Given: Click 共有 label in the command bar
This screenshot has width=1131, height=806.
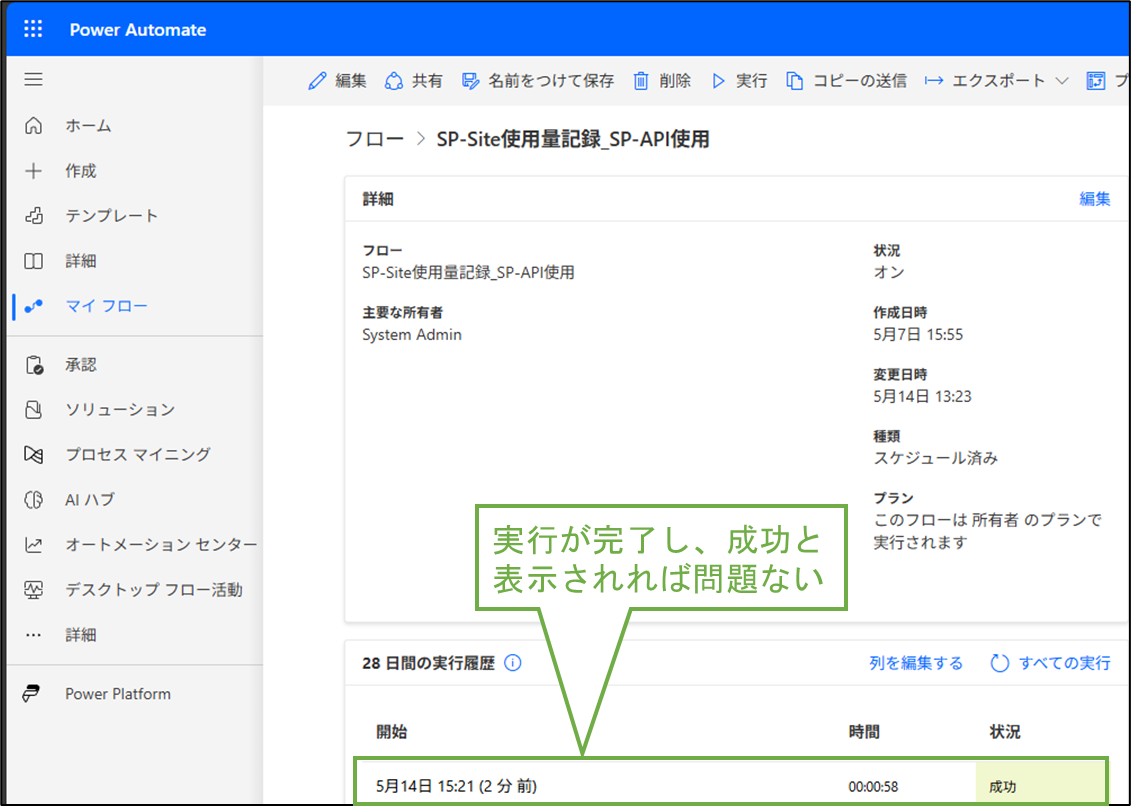Looking at the screenshot, I should point(427,81).
